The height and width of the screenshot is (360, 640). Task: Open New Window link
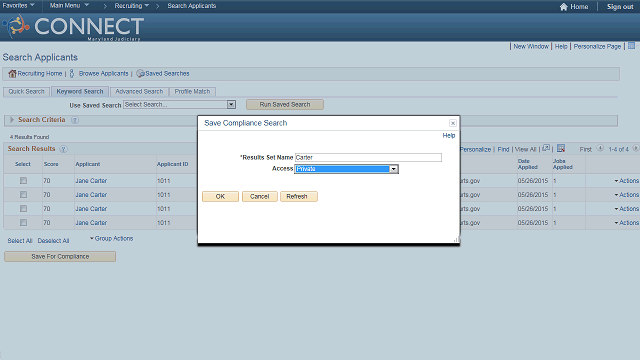(531, 47)
